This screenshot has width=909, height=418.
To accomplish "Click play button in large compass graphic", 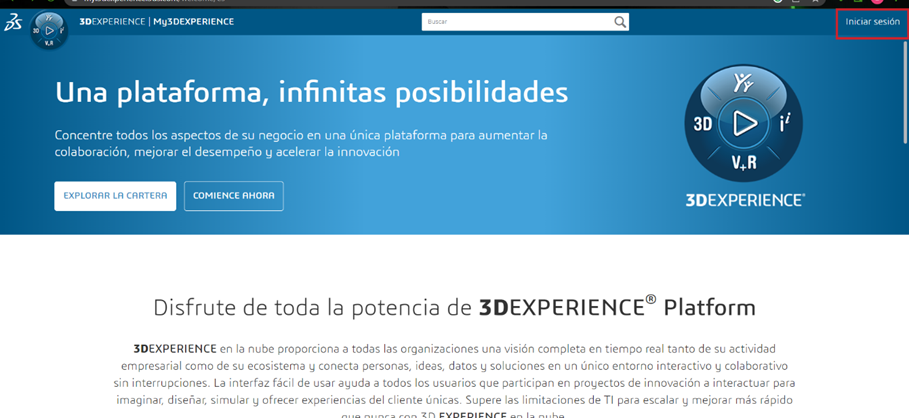I will (x=744, y=123).
